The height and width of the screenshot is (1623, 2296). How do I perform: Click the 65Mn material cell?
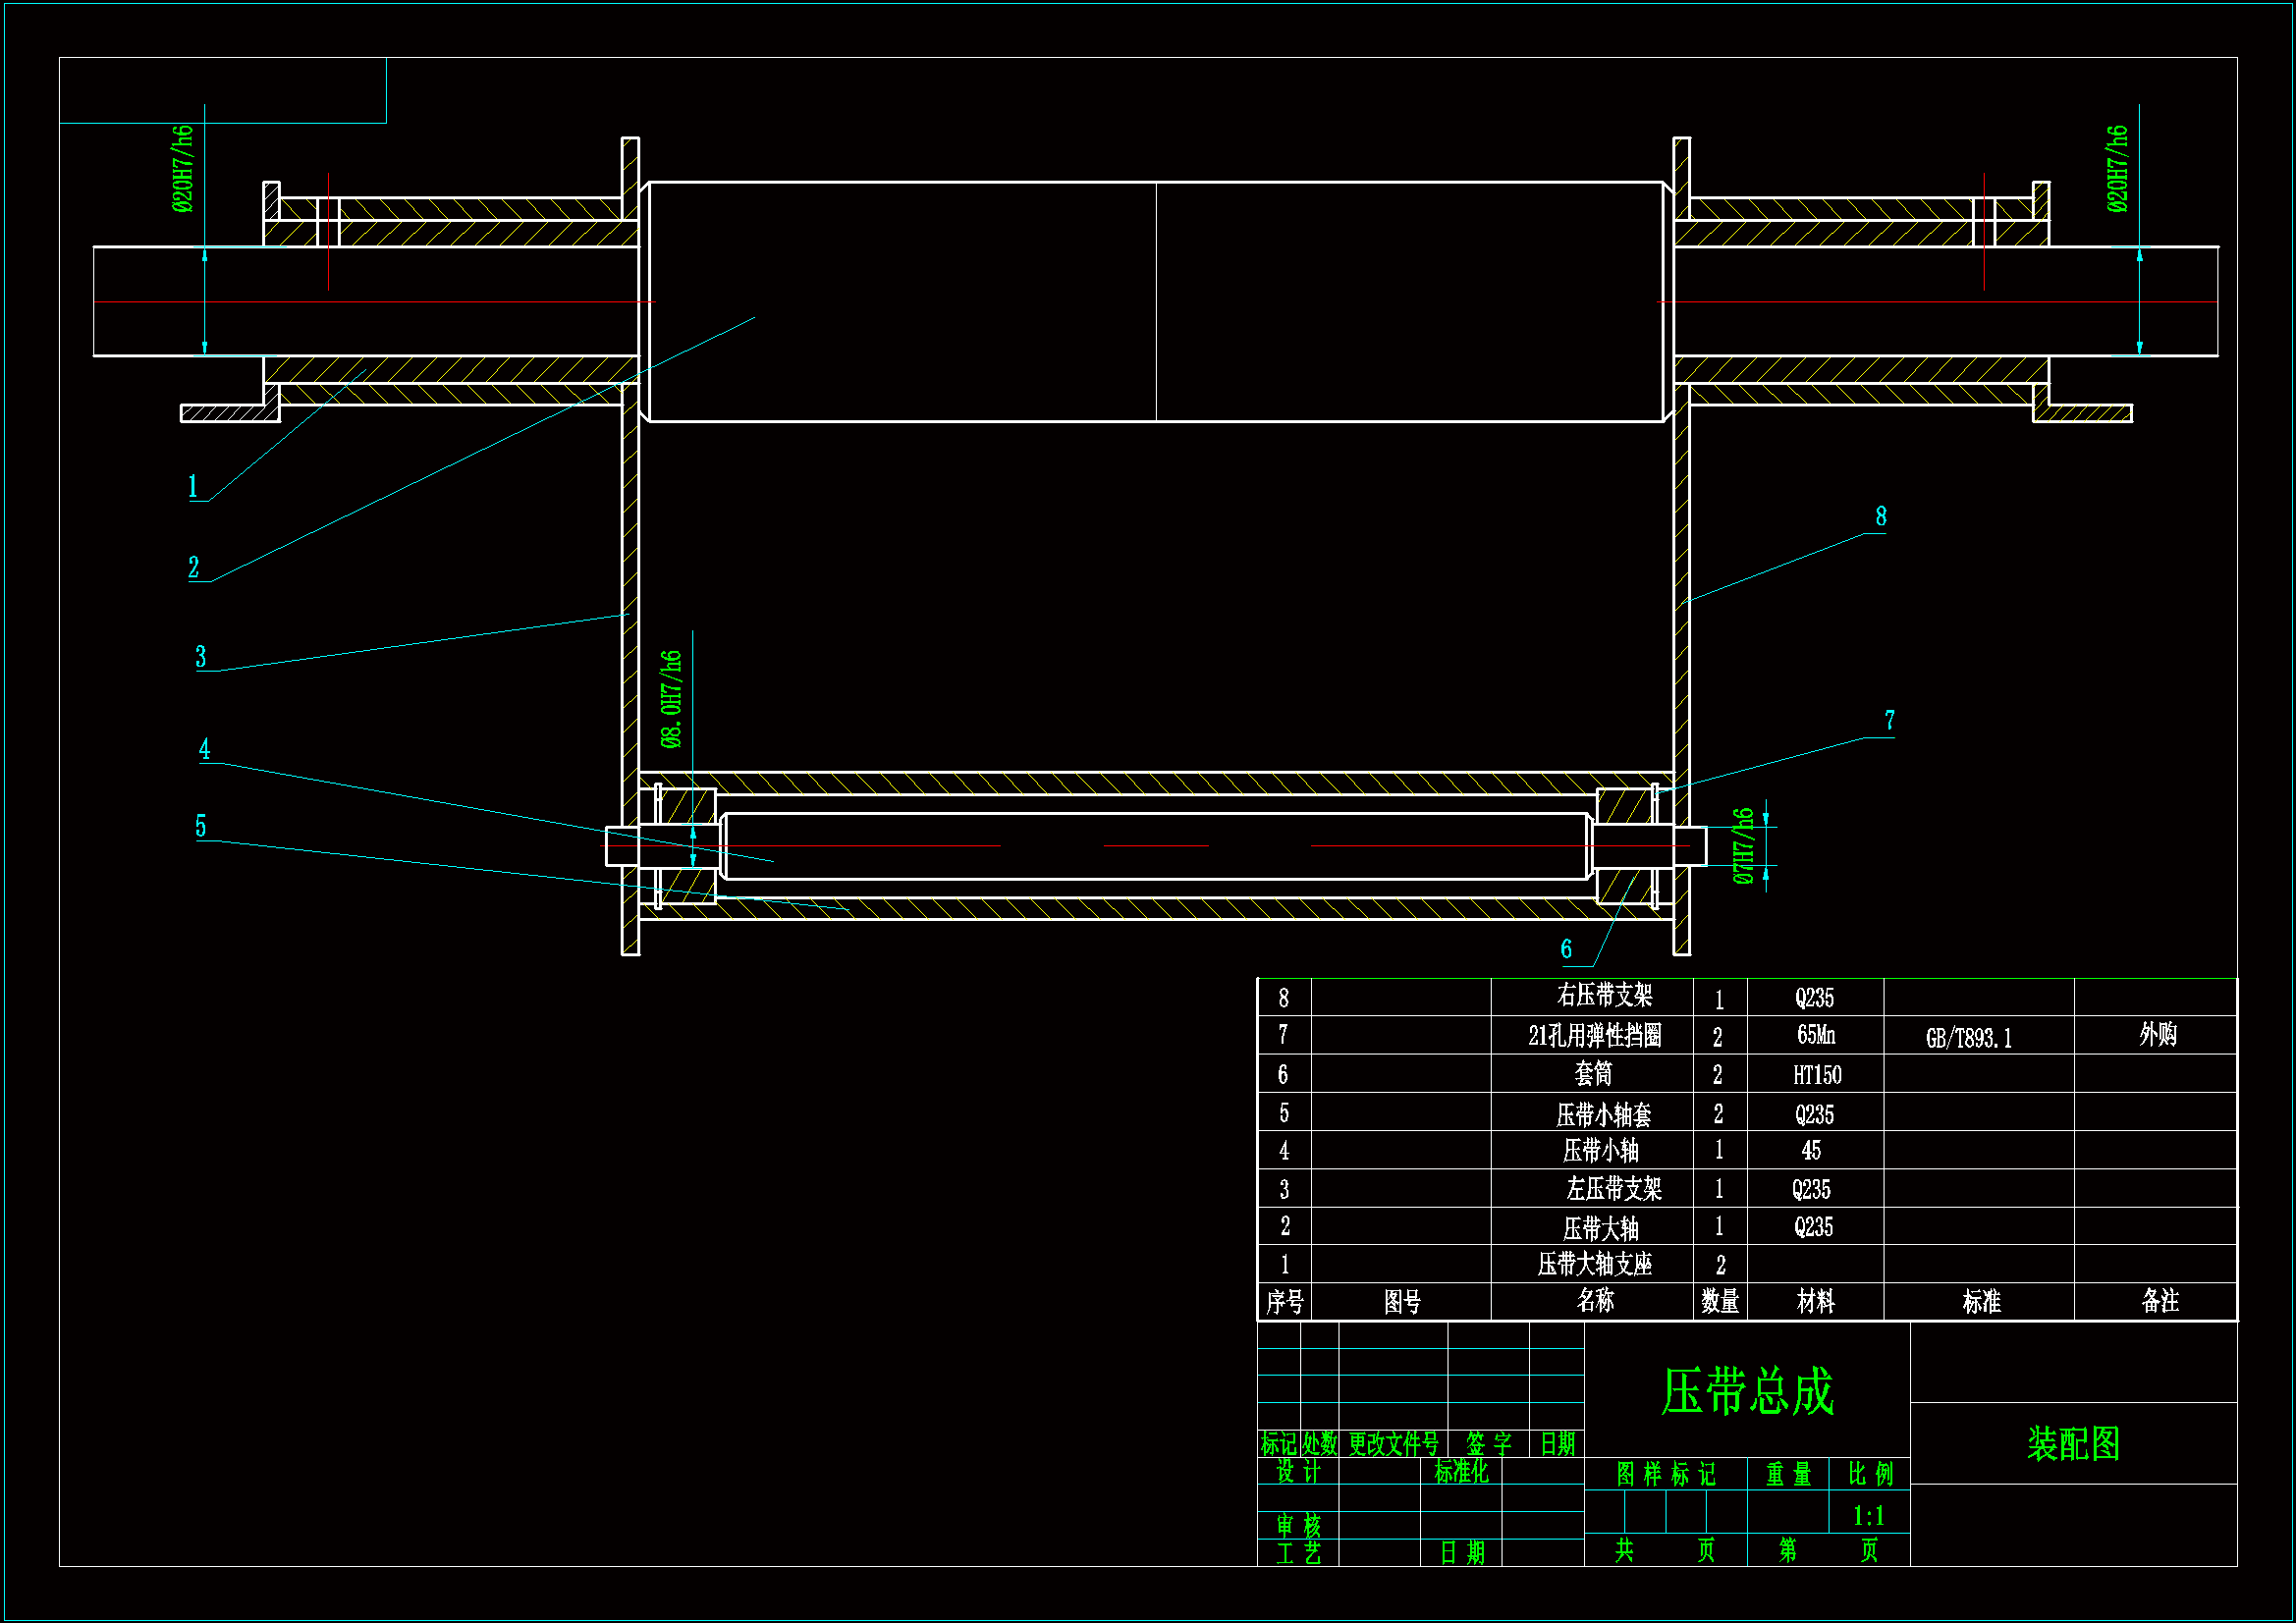[1815, 1035]
